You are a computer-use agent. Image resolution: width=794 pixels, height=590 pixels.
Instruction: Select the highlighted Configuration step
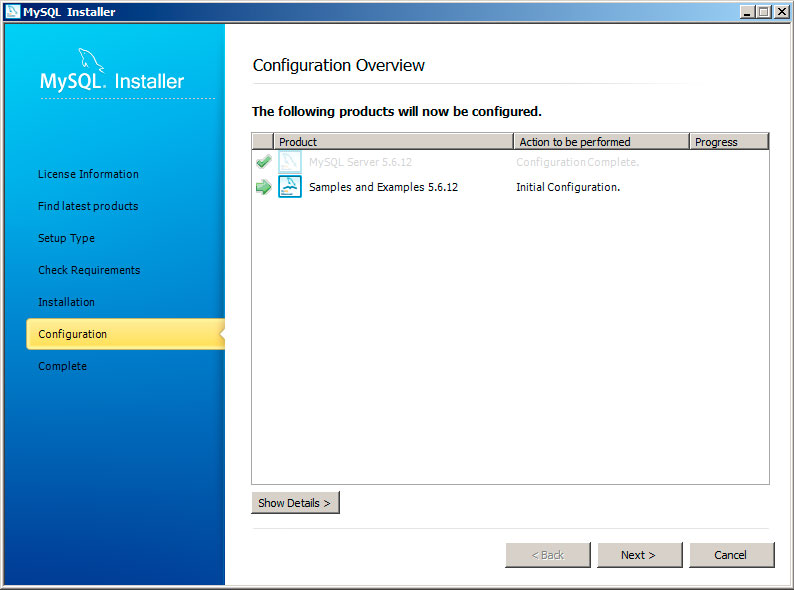125,334
